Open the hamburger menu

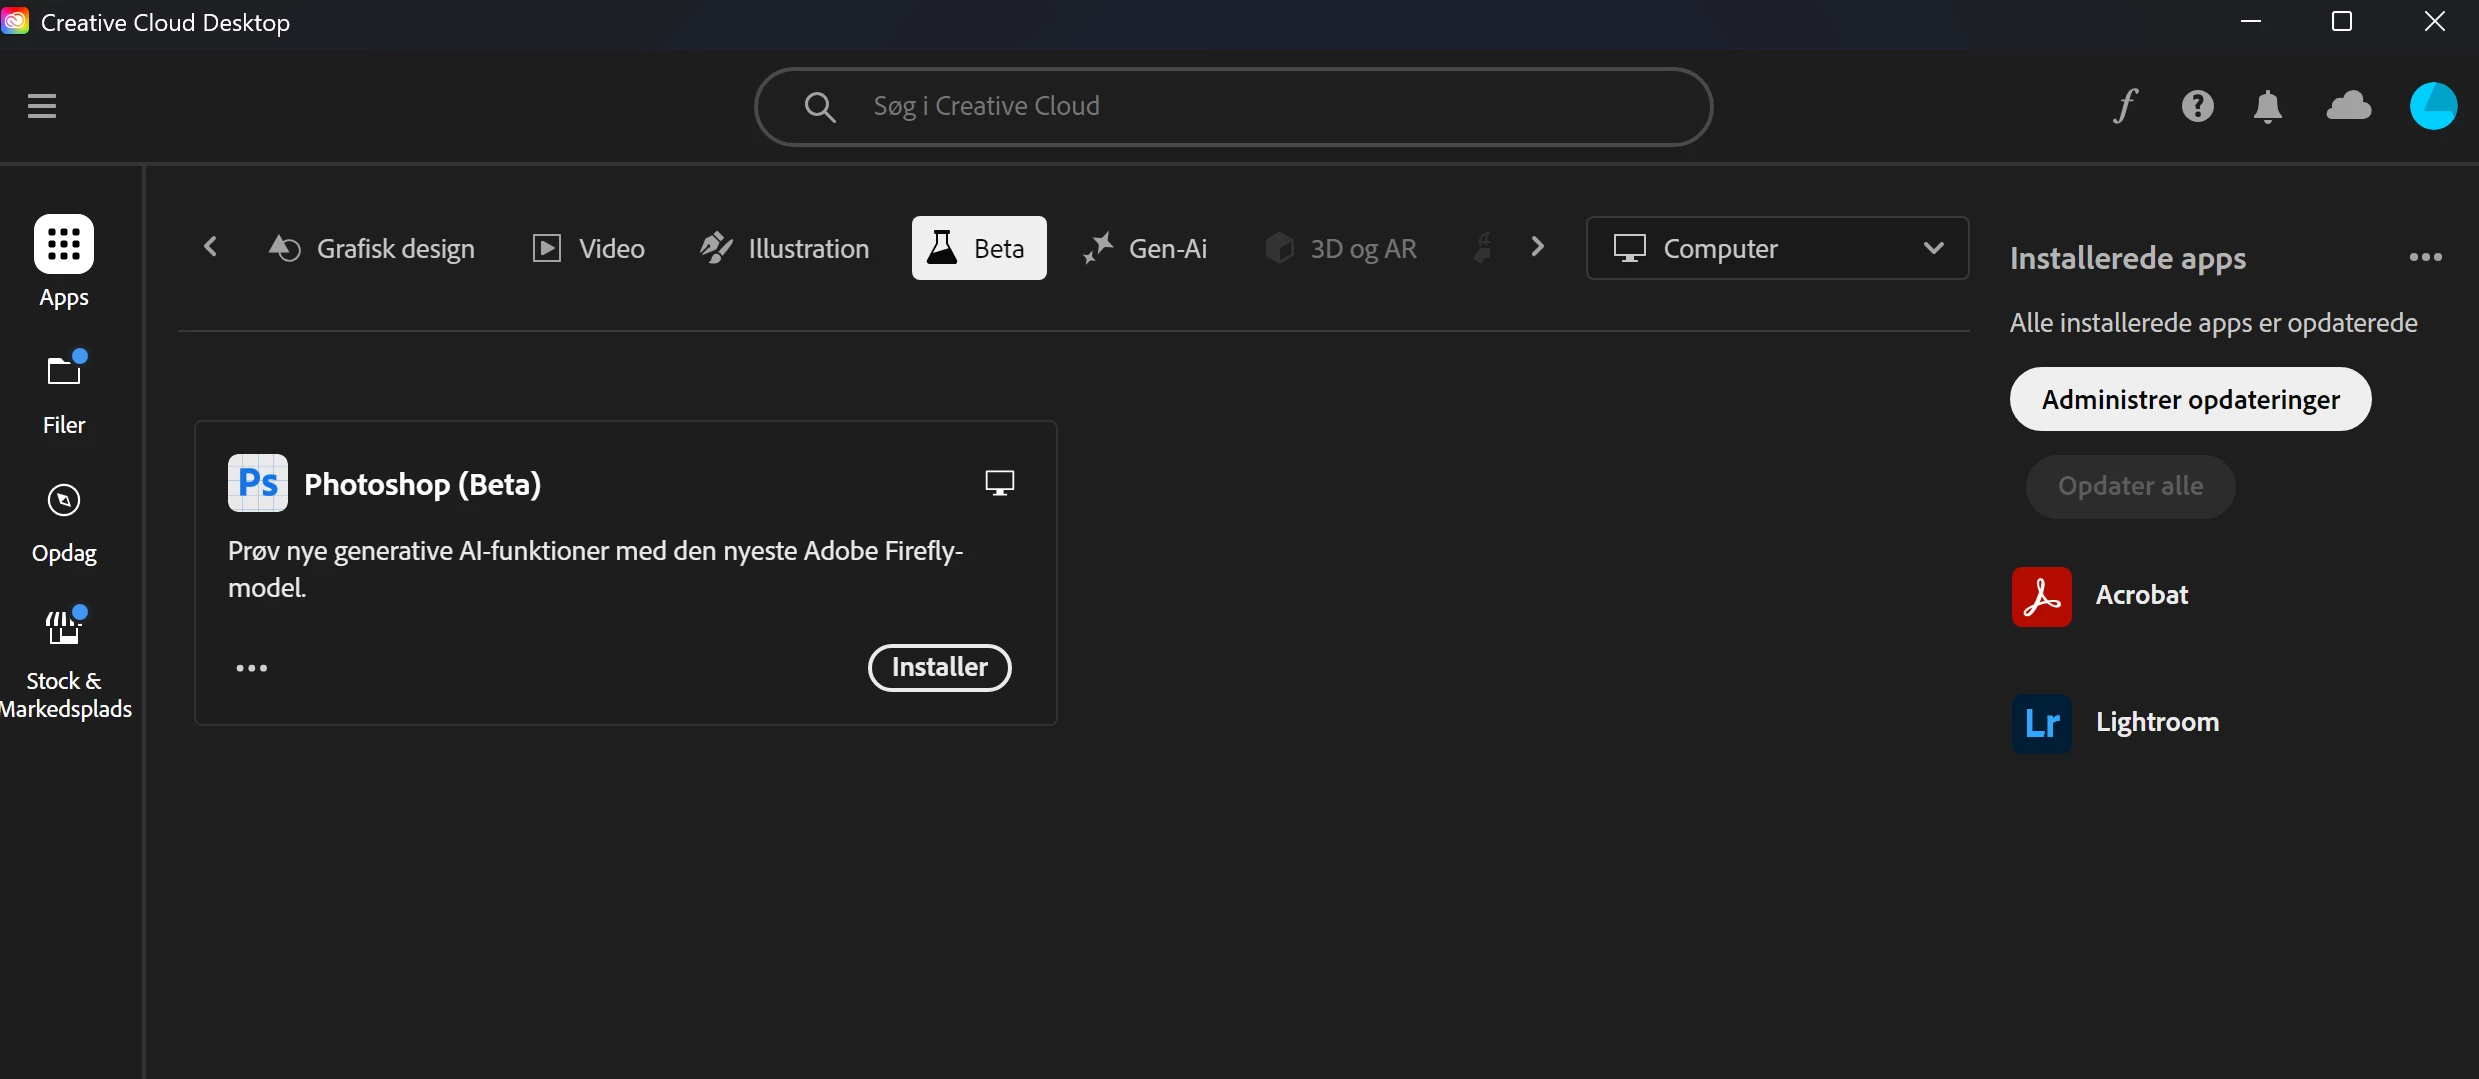pos(42,106)
